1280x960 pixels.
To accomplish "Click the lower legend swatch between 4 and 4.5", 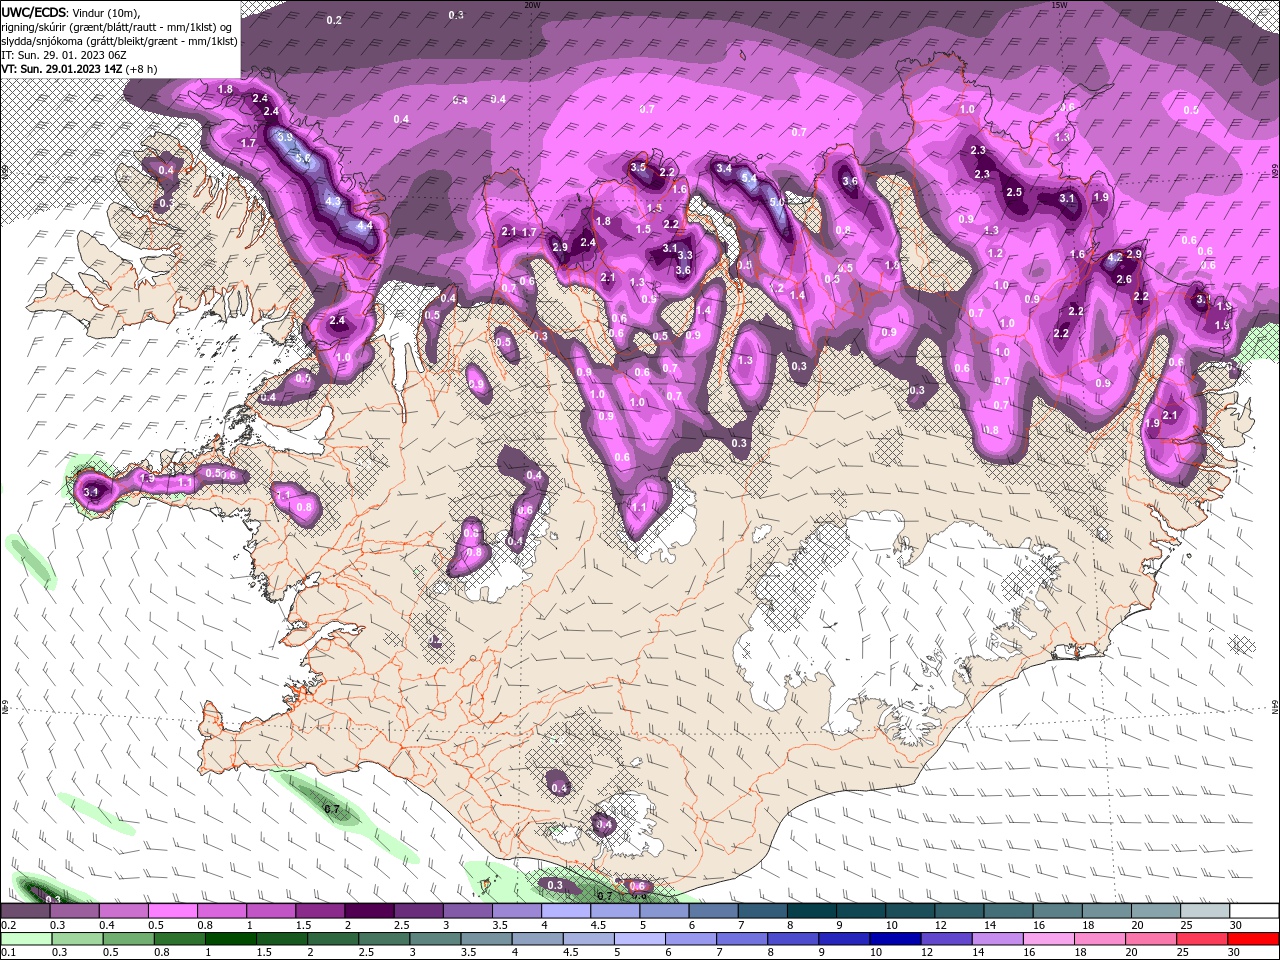I will pos(538,939).
